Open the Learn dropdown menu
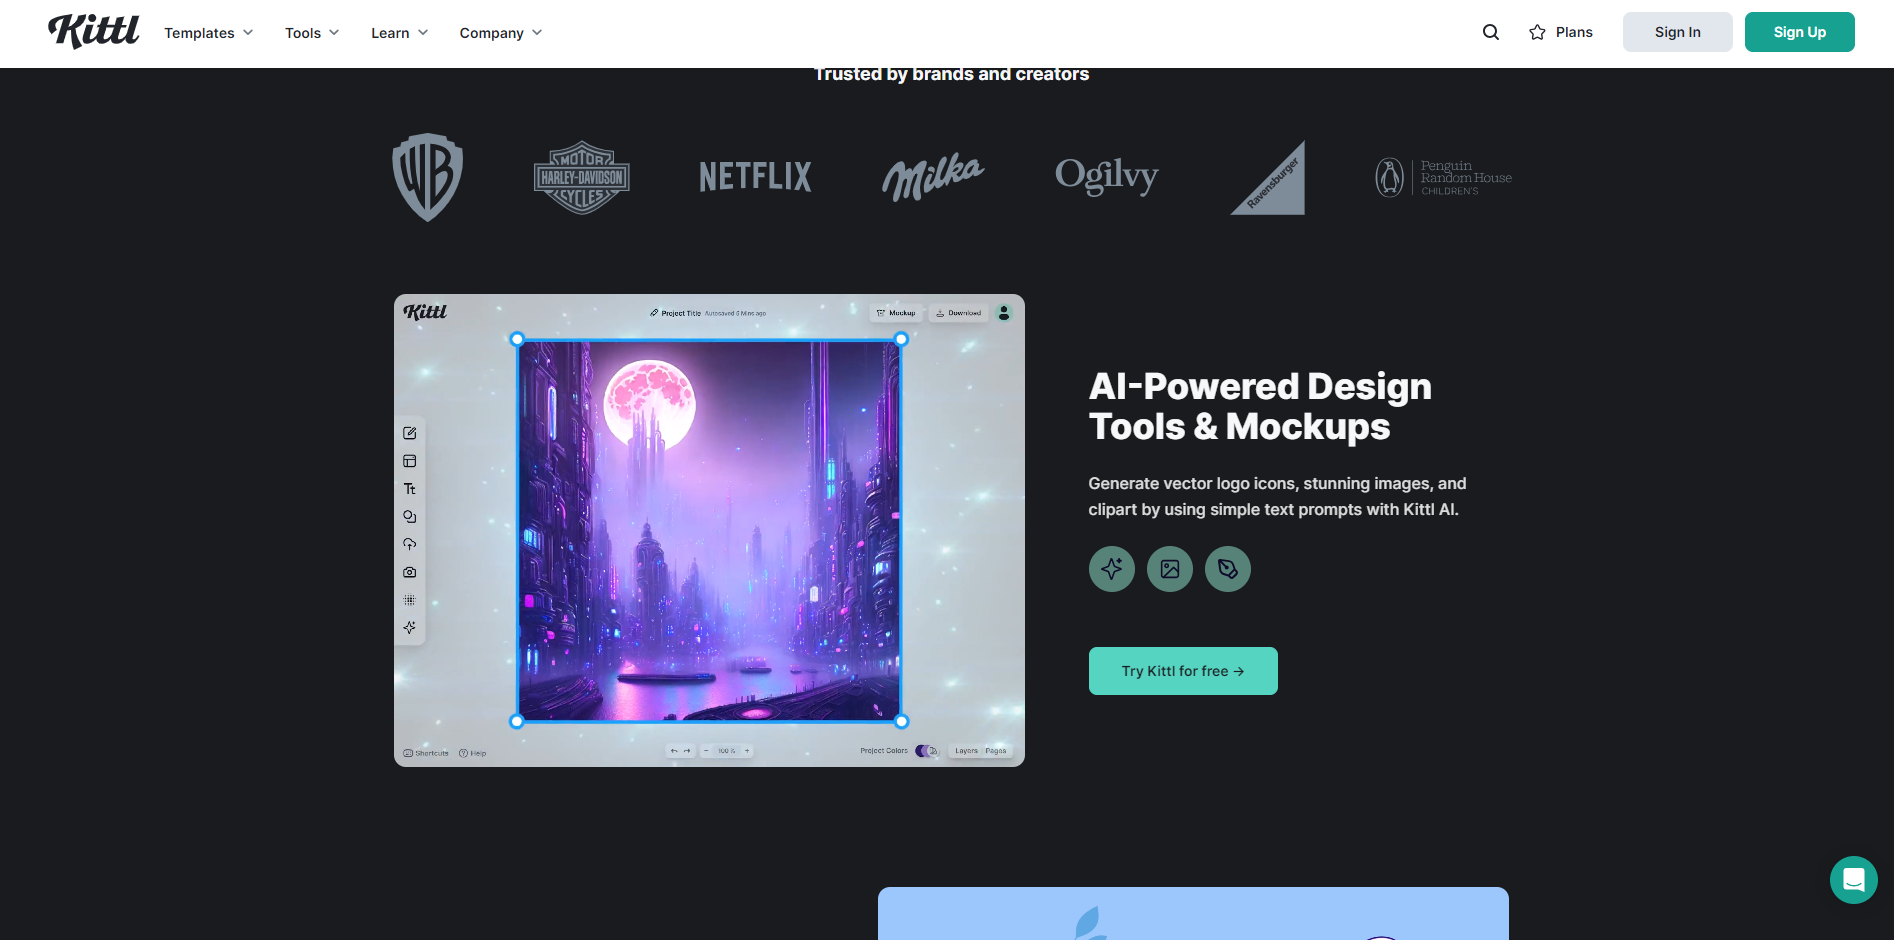Screen dimensions: 1894x940 [x=399, y=33]
